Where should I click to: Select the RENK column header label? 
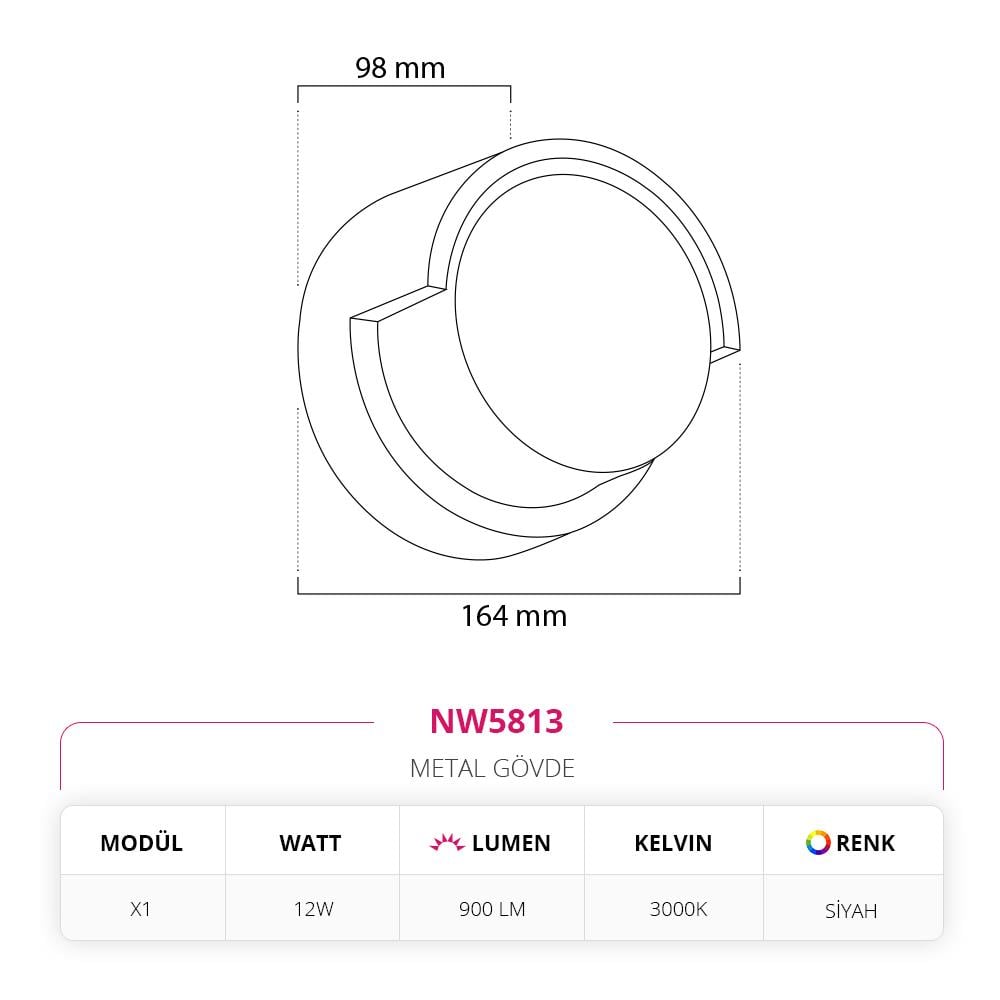pos(866,843)
